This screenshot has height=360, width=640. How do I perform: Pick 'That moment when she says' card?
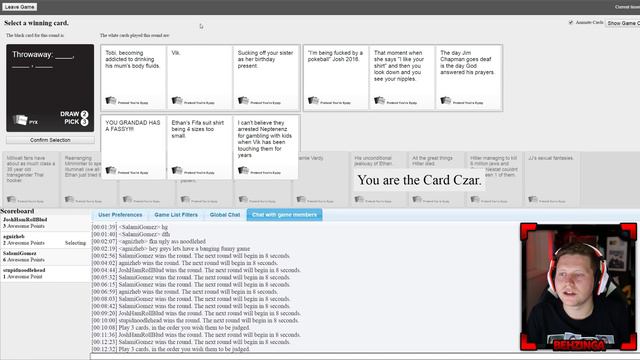pos(402,78)
